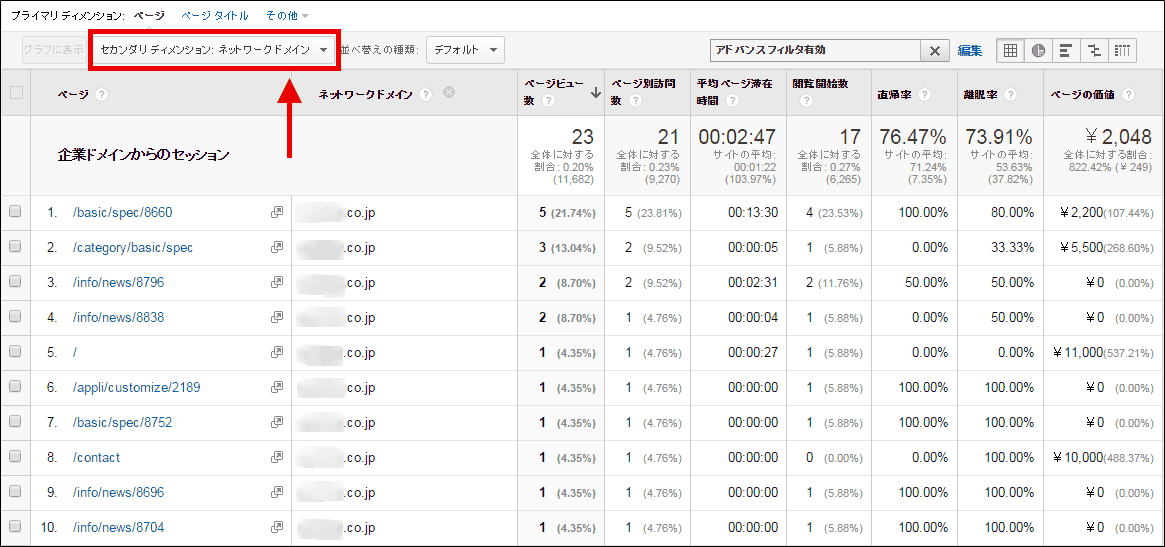Image resolution: width=1165 pixels, height=547 pixels.
Task: Select ページ タイトル primary dimension
Action: [215, 16]
